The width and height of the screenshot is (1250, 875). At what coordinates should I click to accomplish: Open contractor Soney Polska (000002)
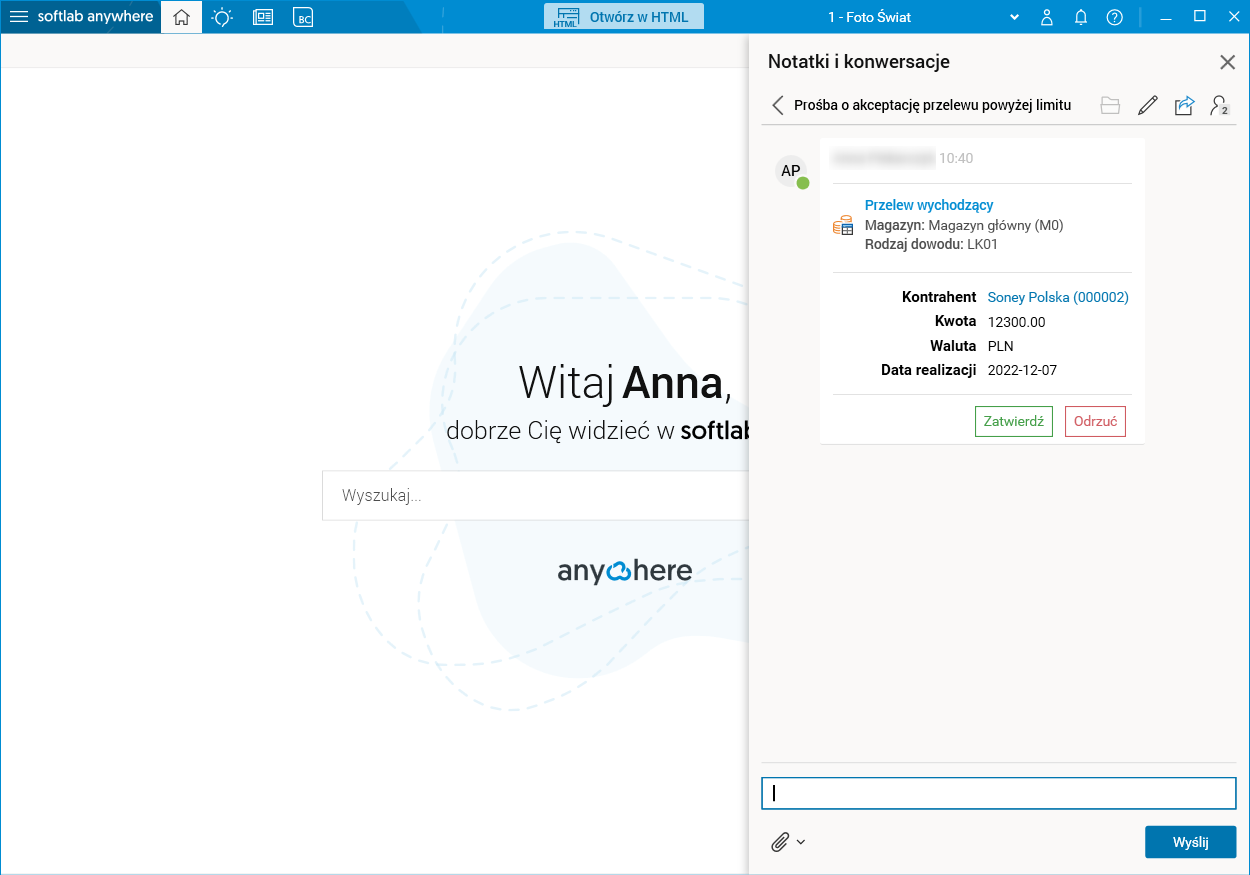click(1058, 297)
